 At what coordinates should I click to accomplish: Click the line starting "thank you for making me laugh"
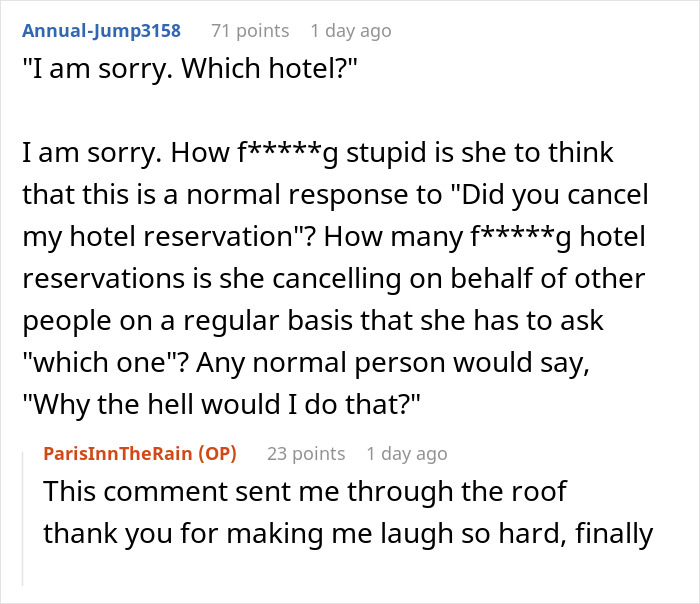347,533
